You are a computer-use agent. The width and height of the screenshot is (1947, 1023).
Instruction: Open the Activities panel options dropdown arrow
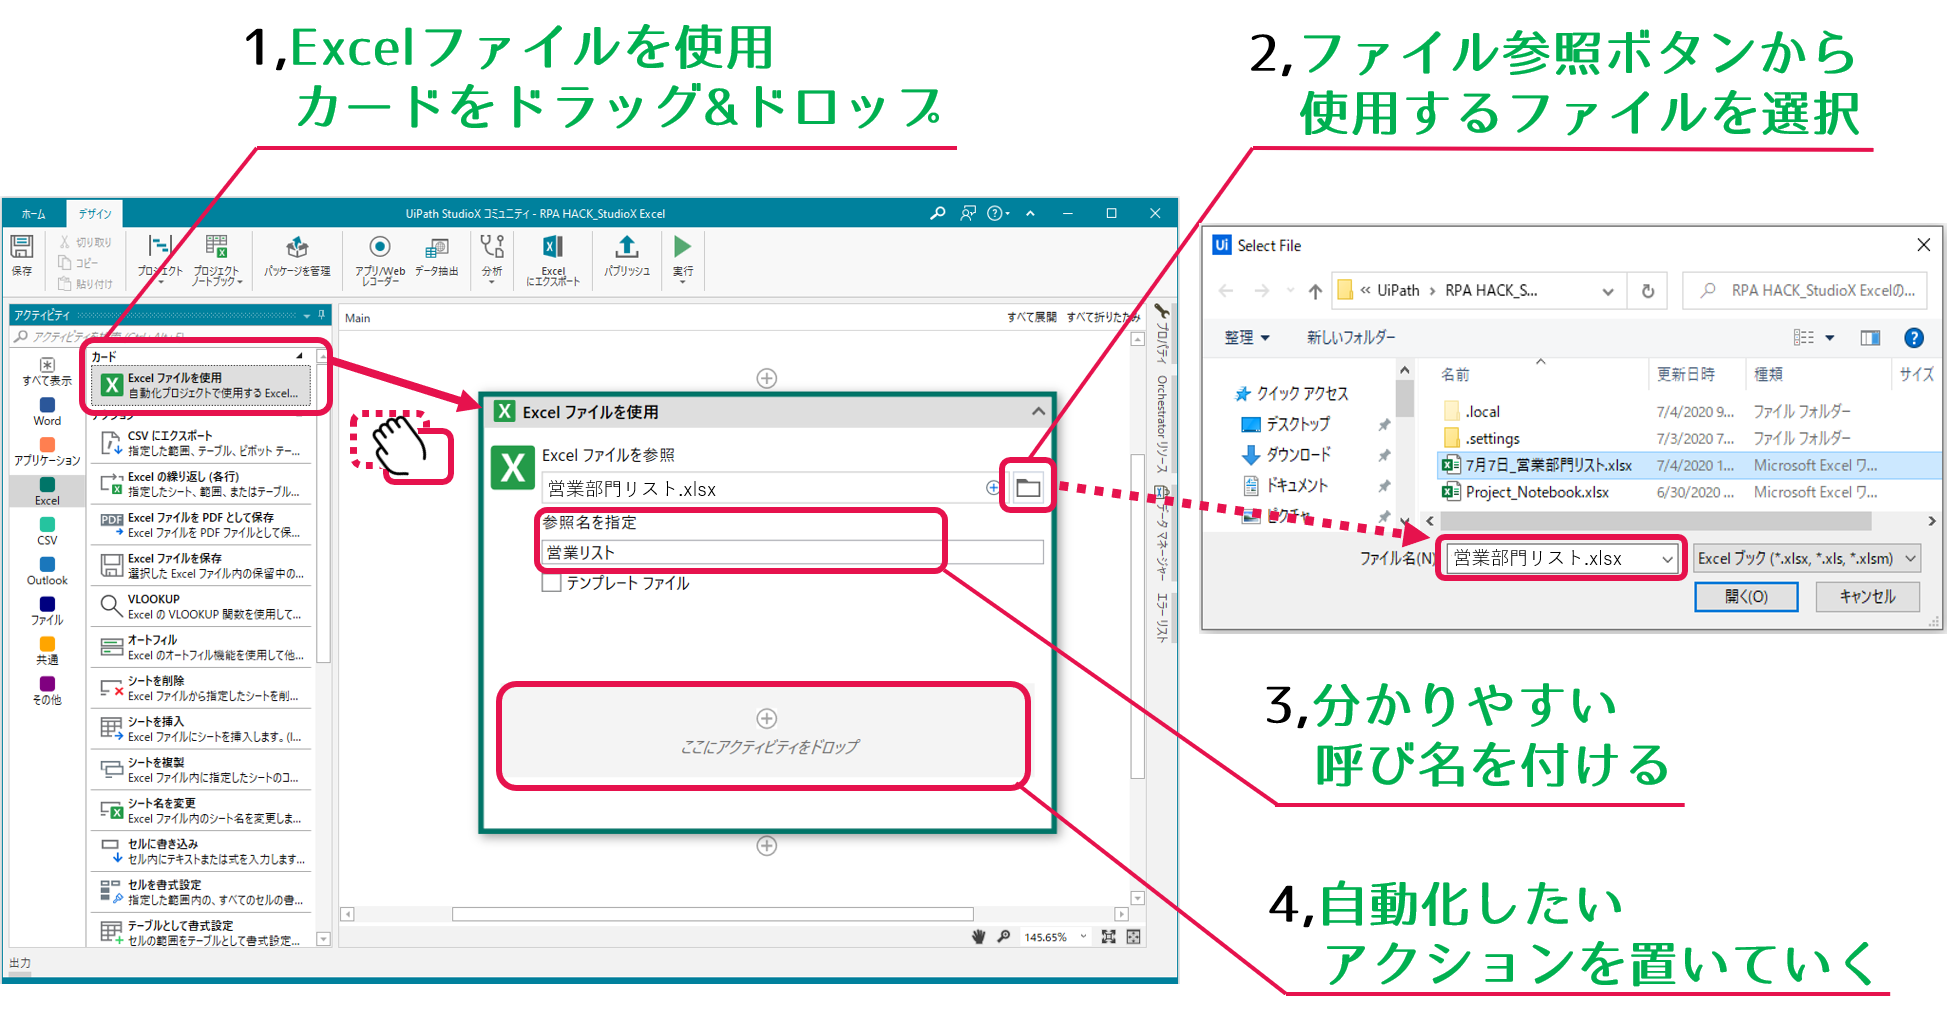click(307, 316)
